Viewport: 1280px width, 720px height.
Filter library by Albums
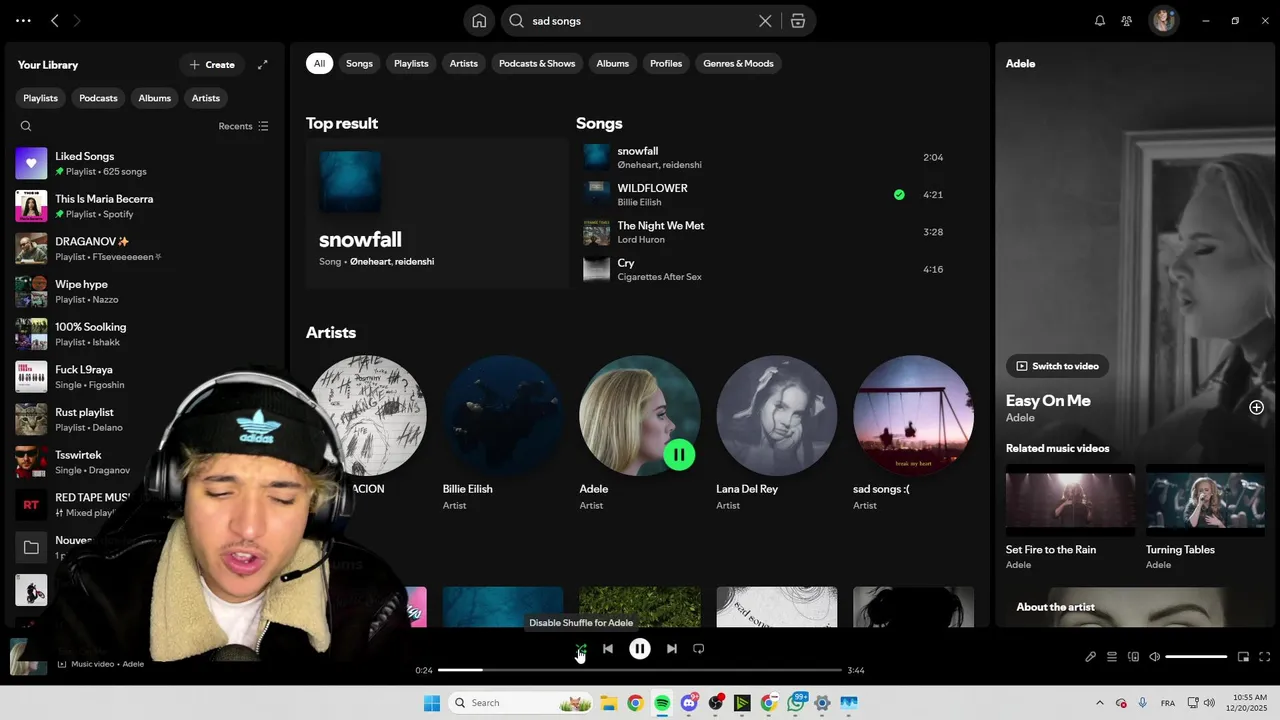[x=154, y=98]
